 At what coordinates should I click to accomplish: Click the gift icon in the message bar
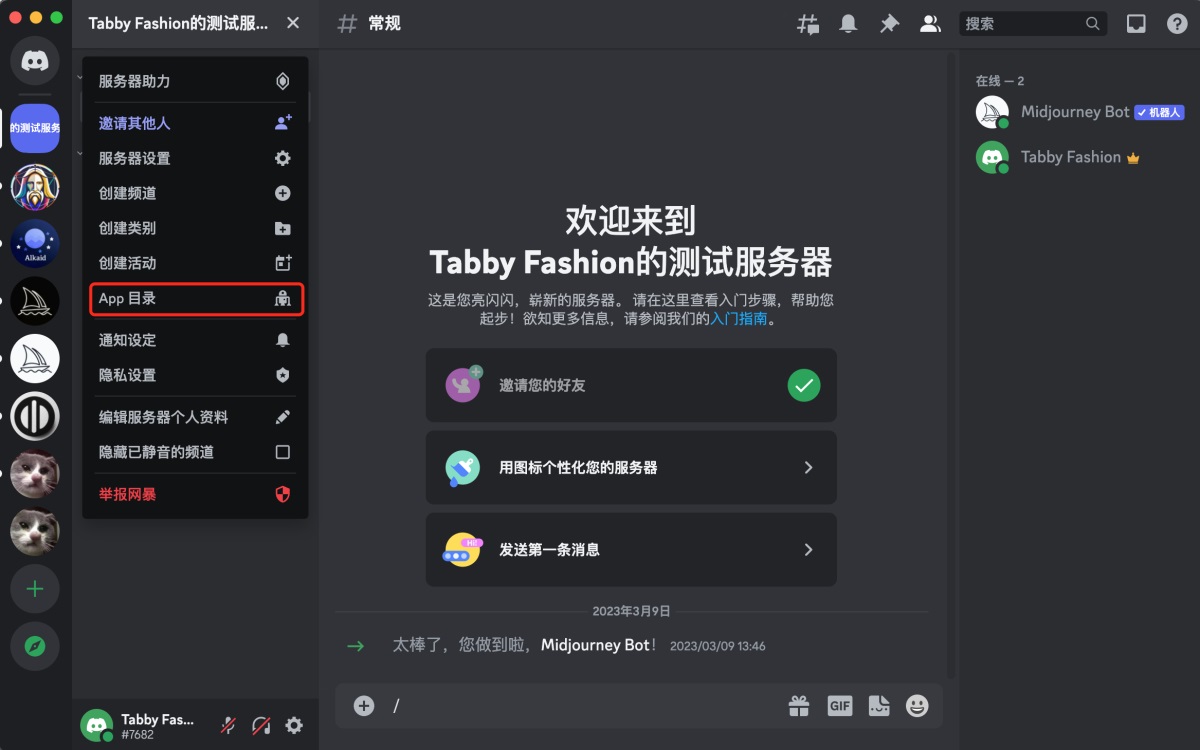coord(798,705)
